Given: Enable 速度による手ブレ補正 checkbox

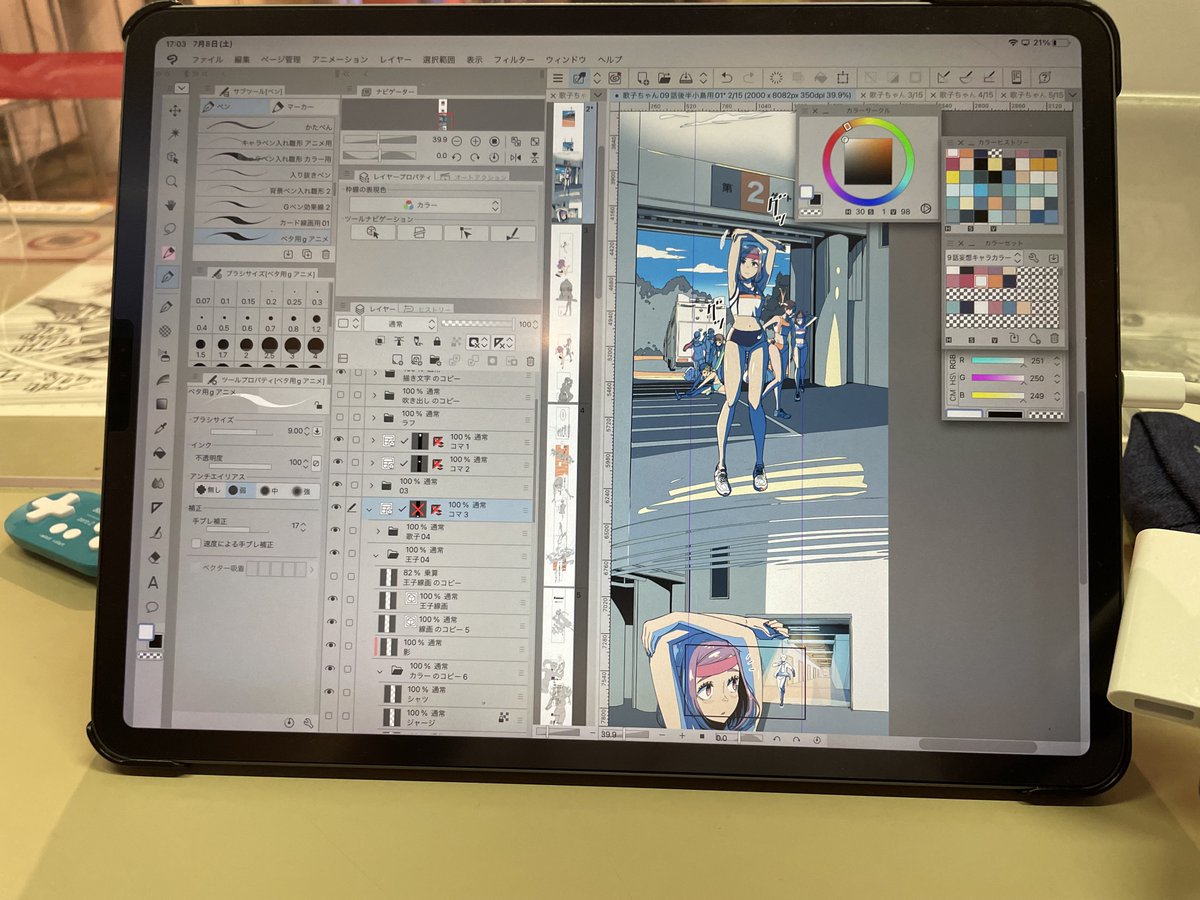Looking at the screenshot, I should point(195,544).
